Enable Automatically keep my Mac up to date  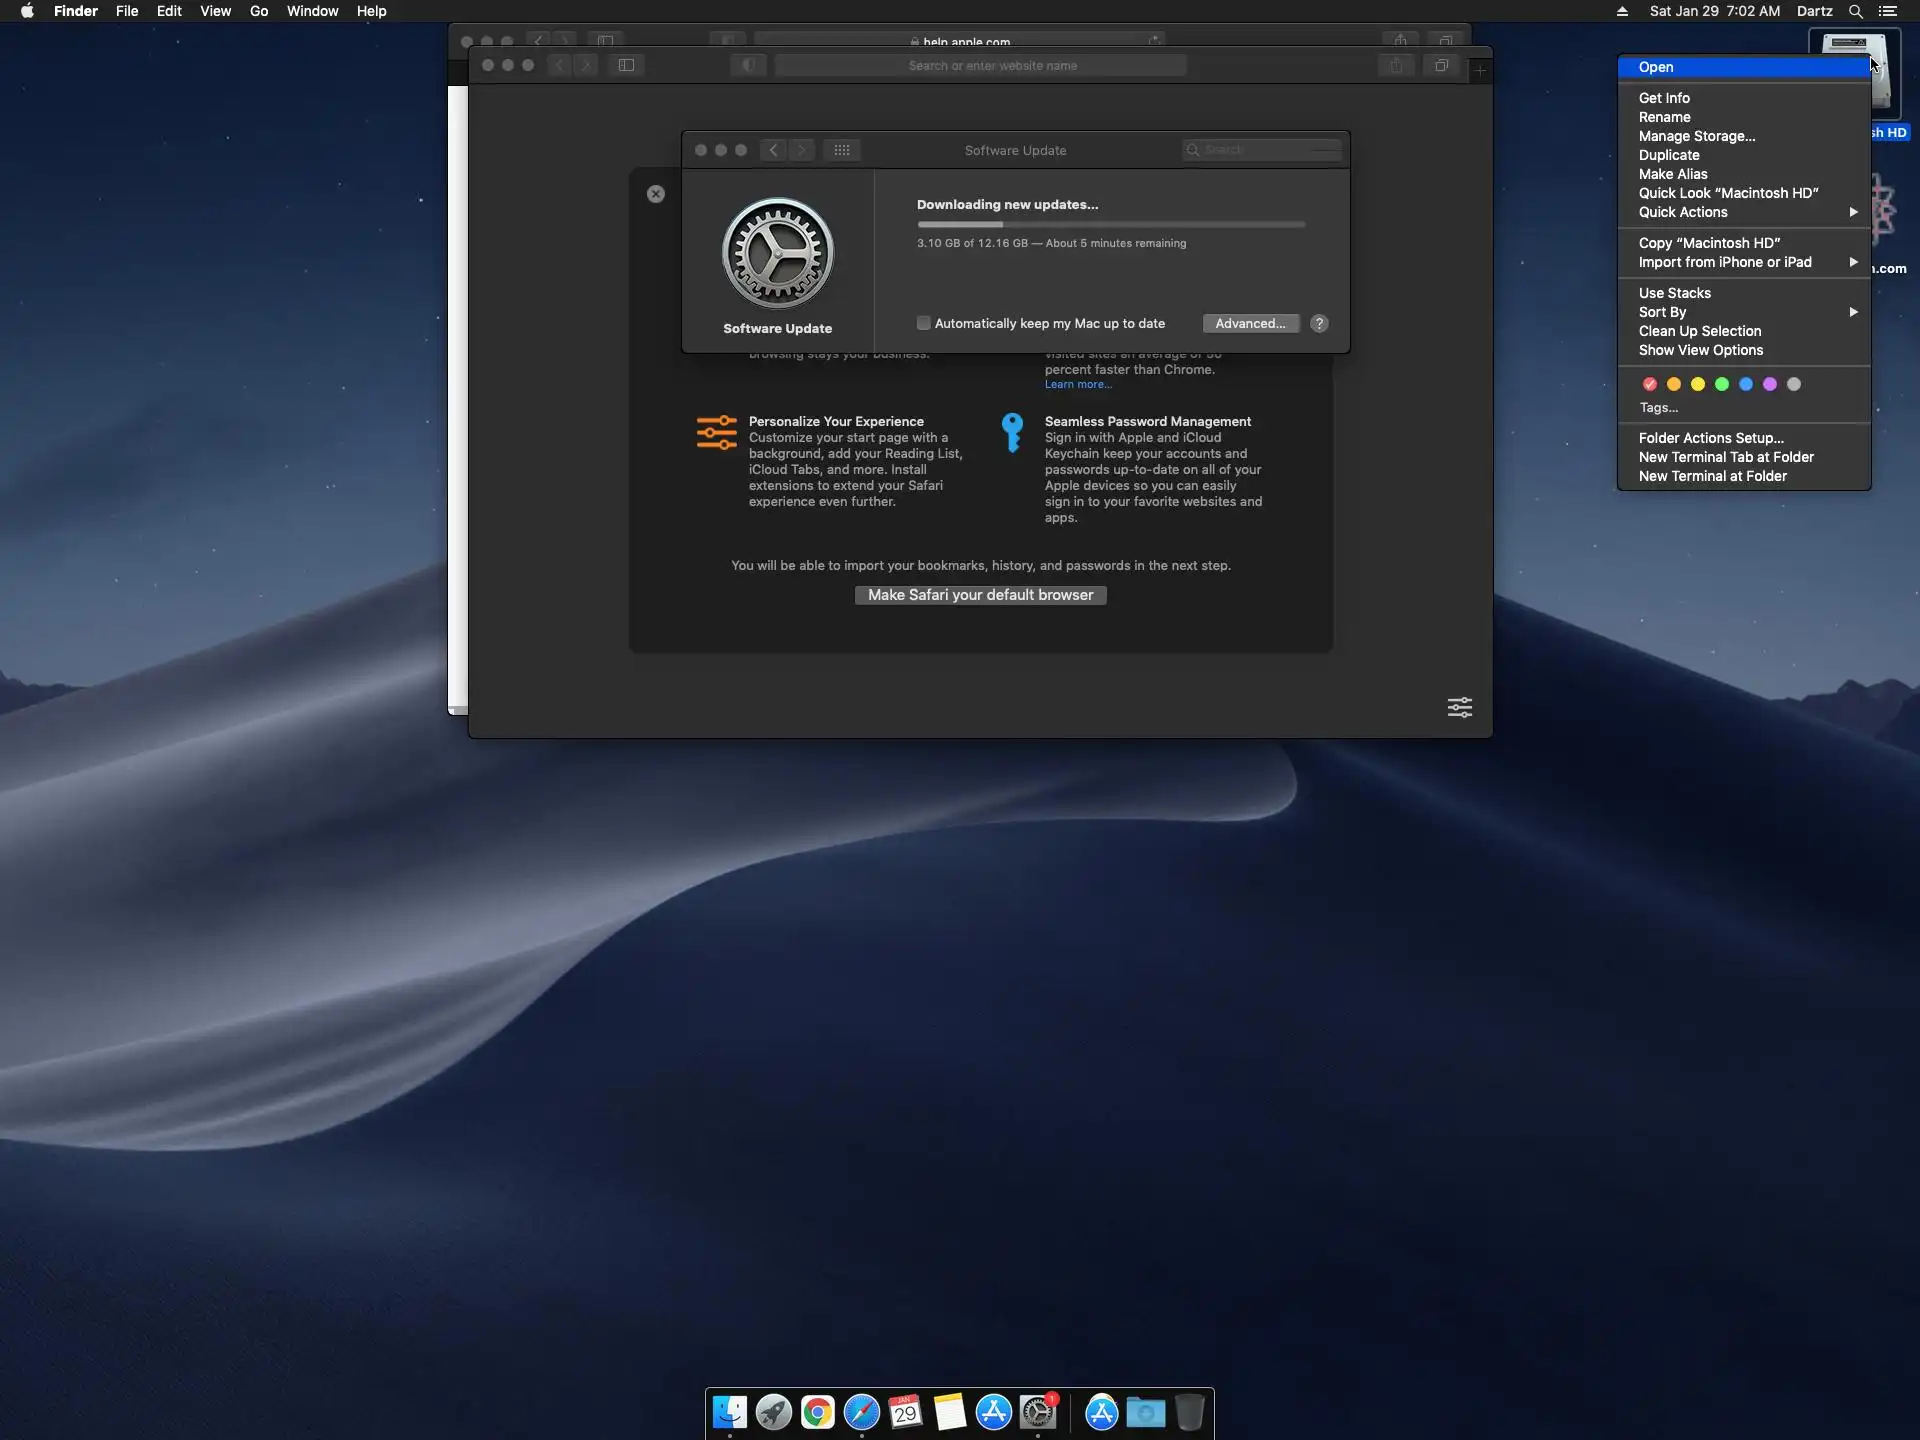[x=924, y=323]
